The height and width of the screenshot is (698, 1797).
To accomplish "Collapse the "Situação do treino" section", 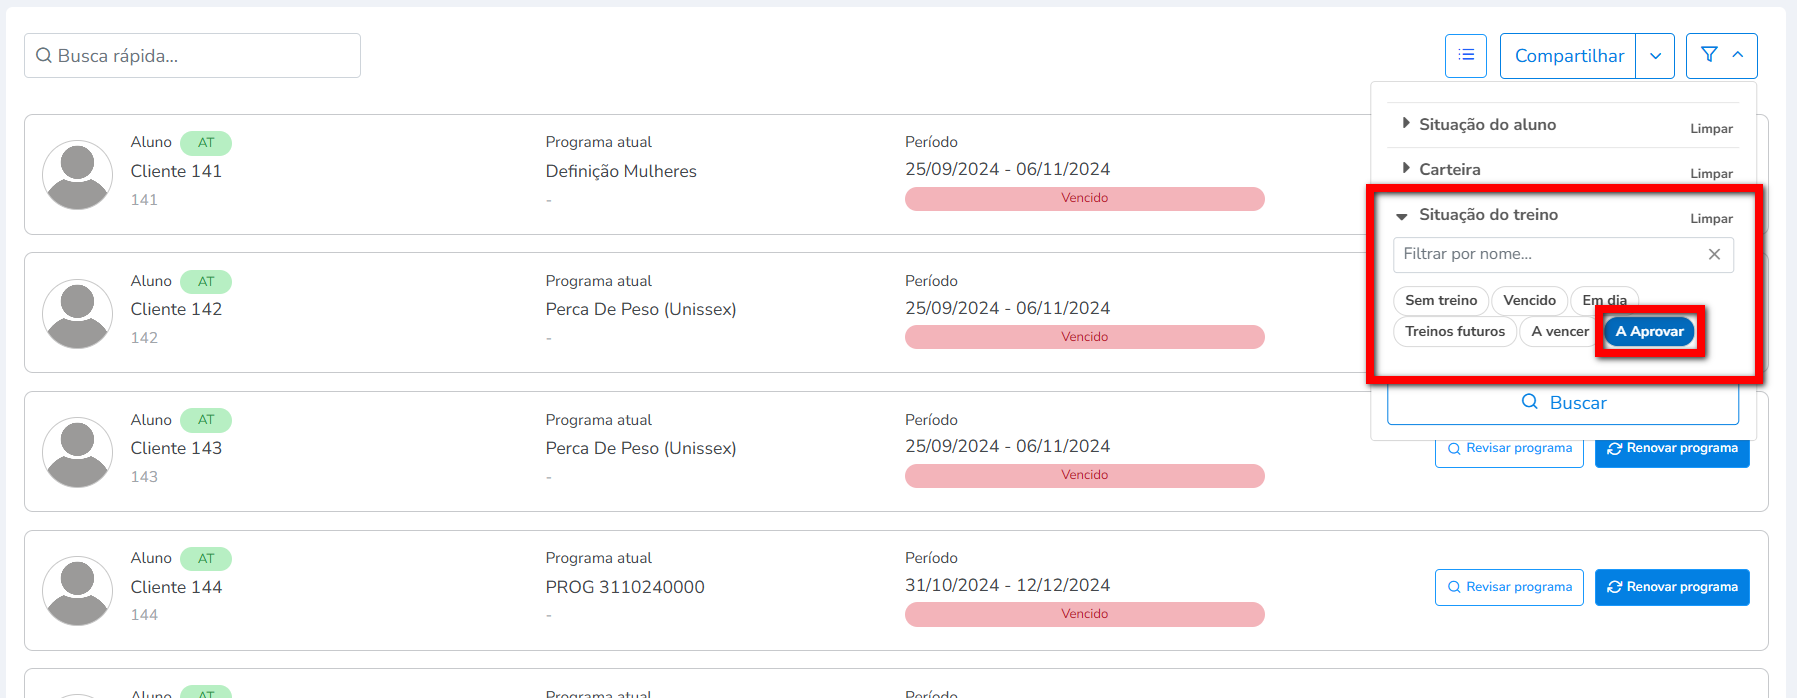I will [1487, 215].
